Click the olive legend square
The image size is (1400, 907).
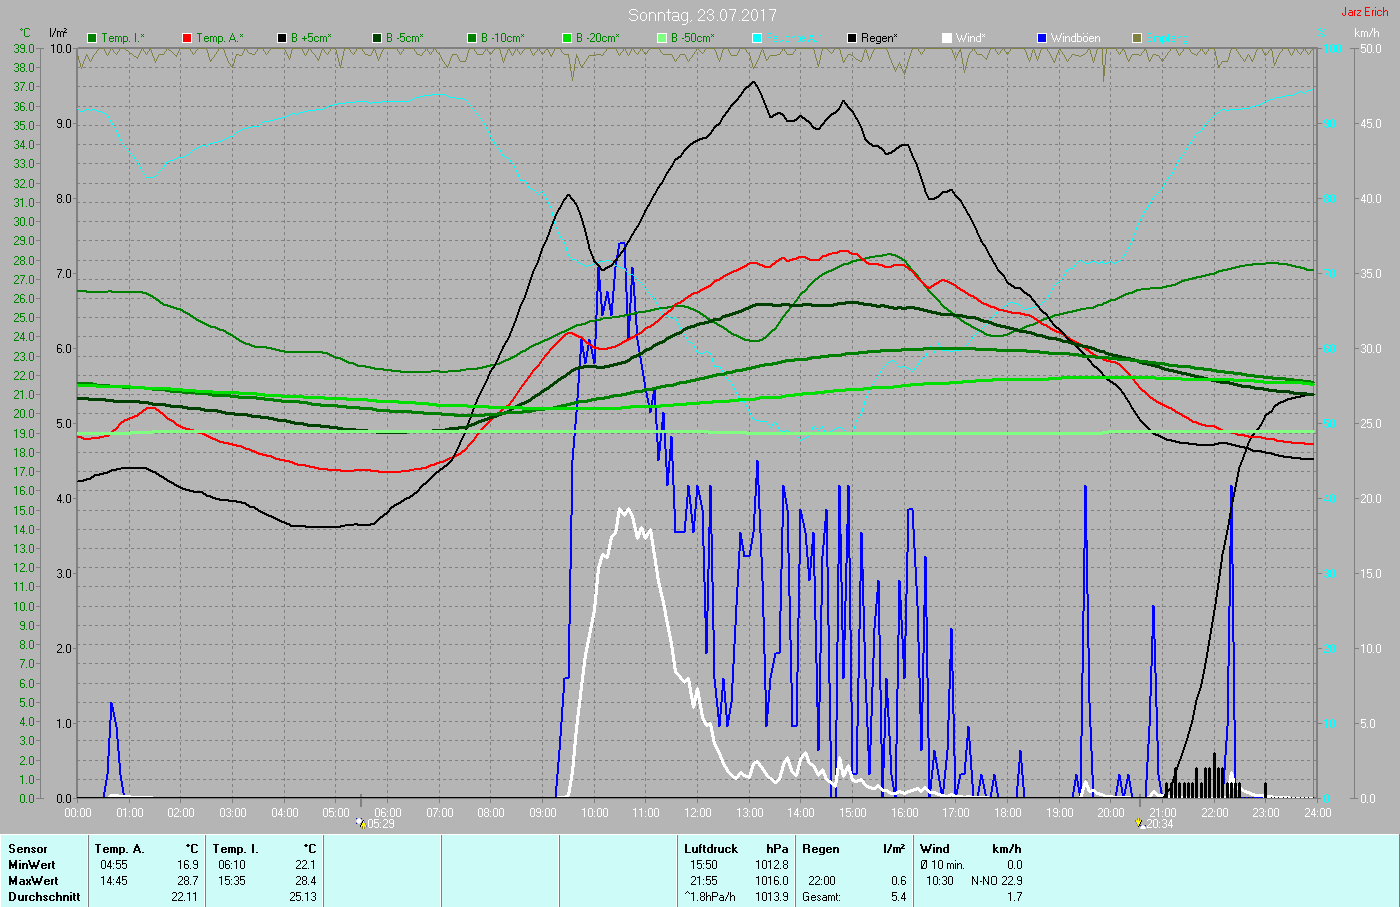click(x=1137, y=38)
